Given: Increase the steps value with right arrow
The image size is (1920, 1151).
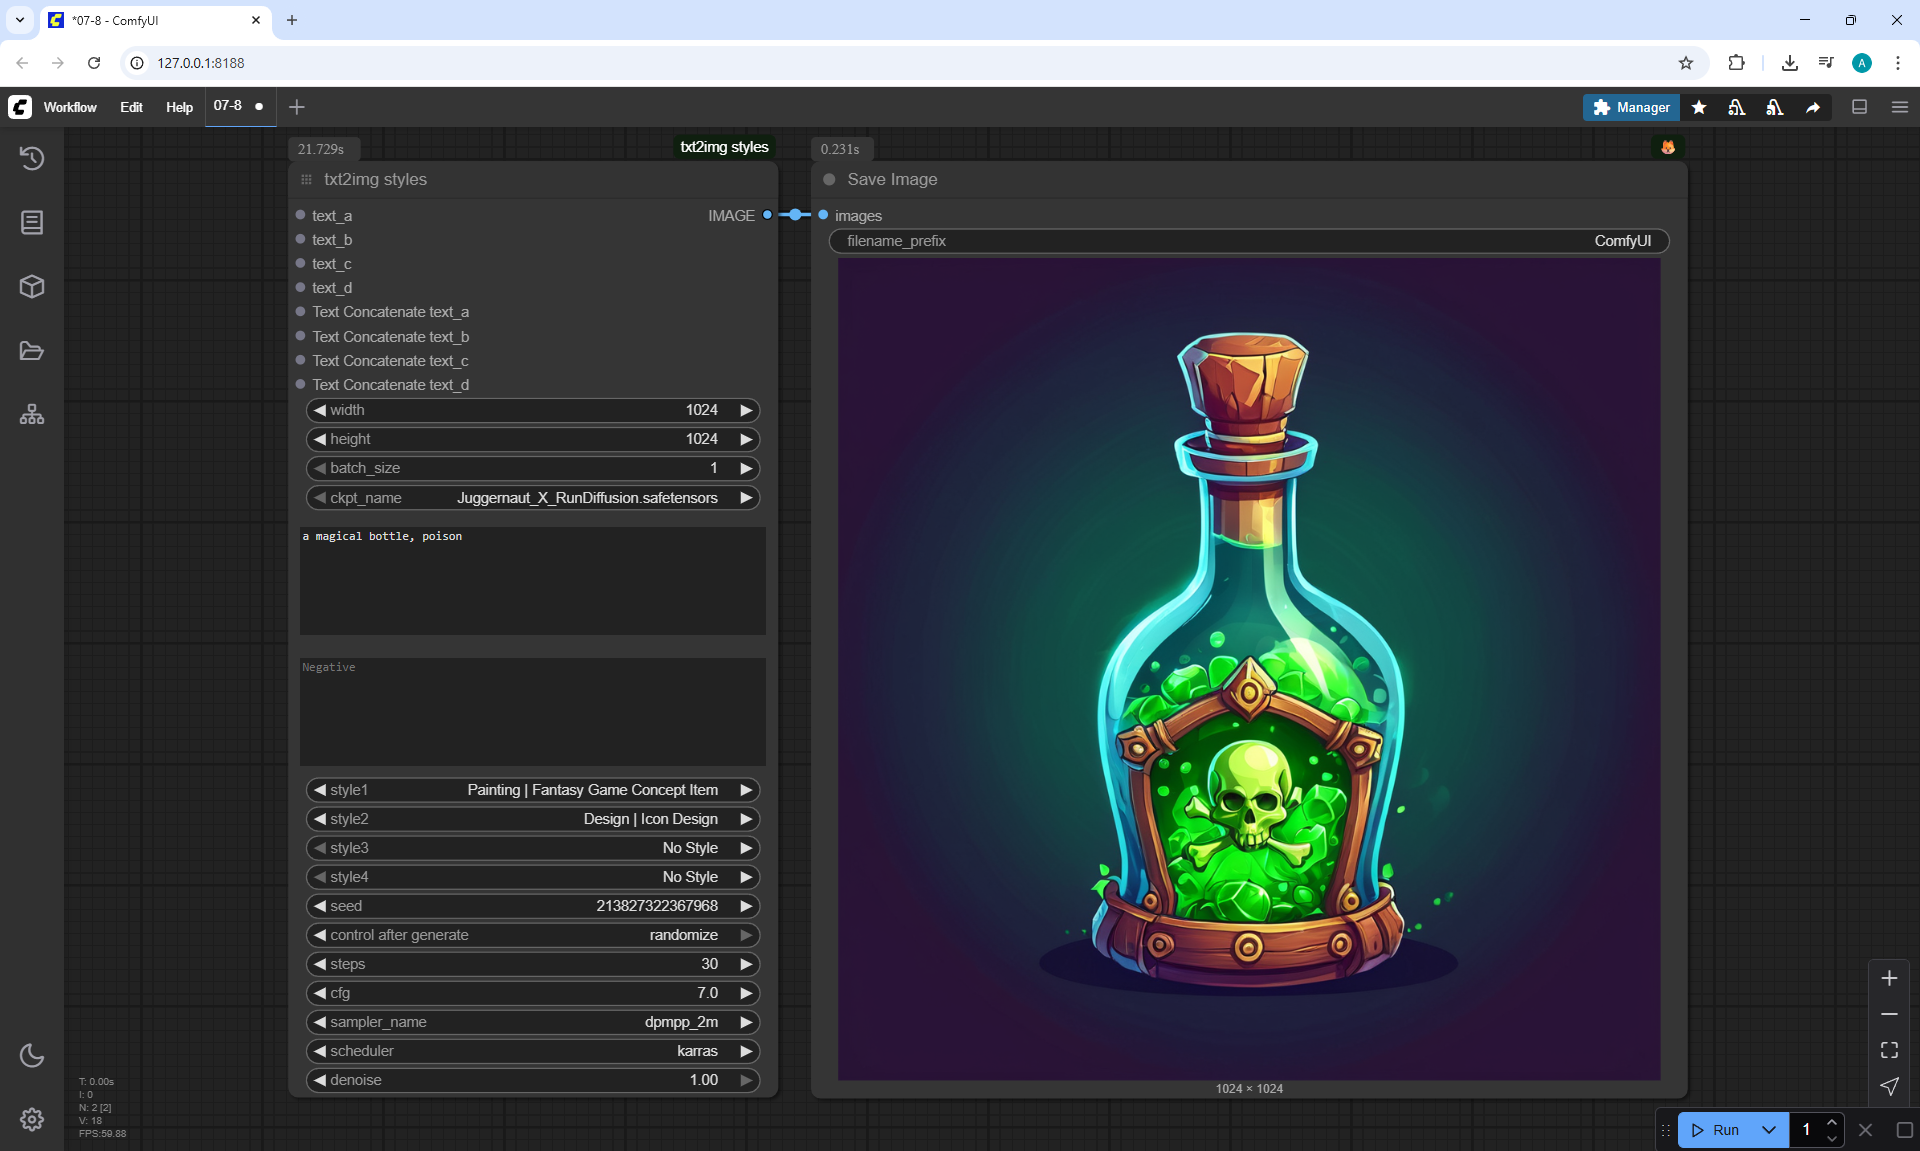Looking at the screenshot, I should click(746, 964).
